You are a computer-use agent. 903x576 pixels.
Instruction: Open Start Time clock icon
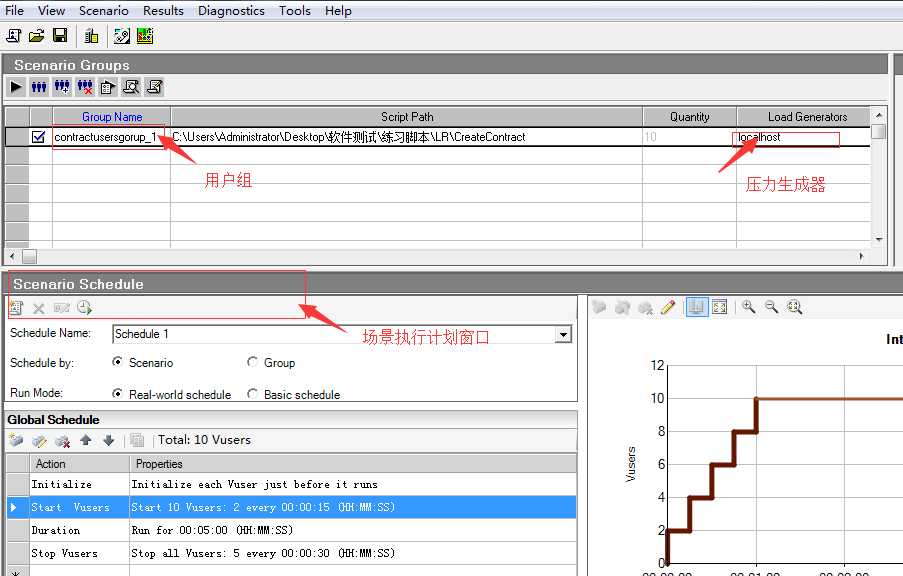click(85, 308)
